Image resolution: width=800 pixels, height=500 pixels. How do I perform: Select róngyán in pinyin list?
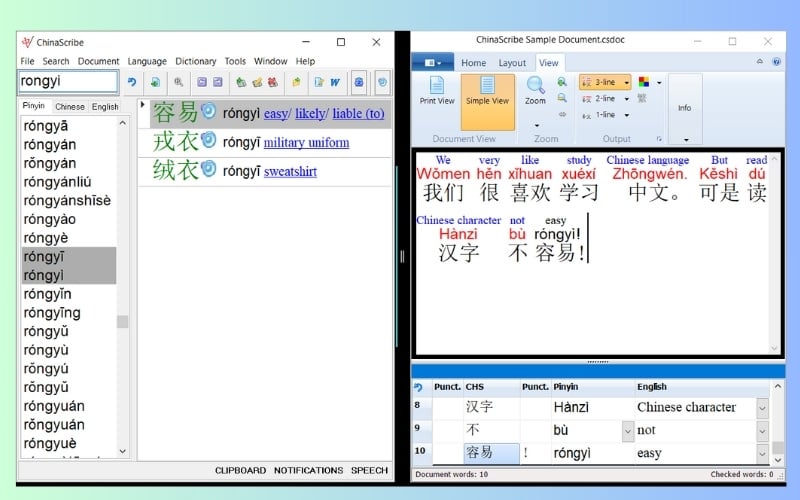click(49, 145)
